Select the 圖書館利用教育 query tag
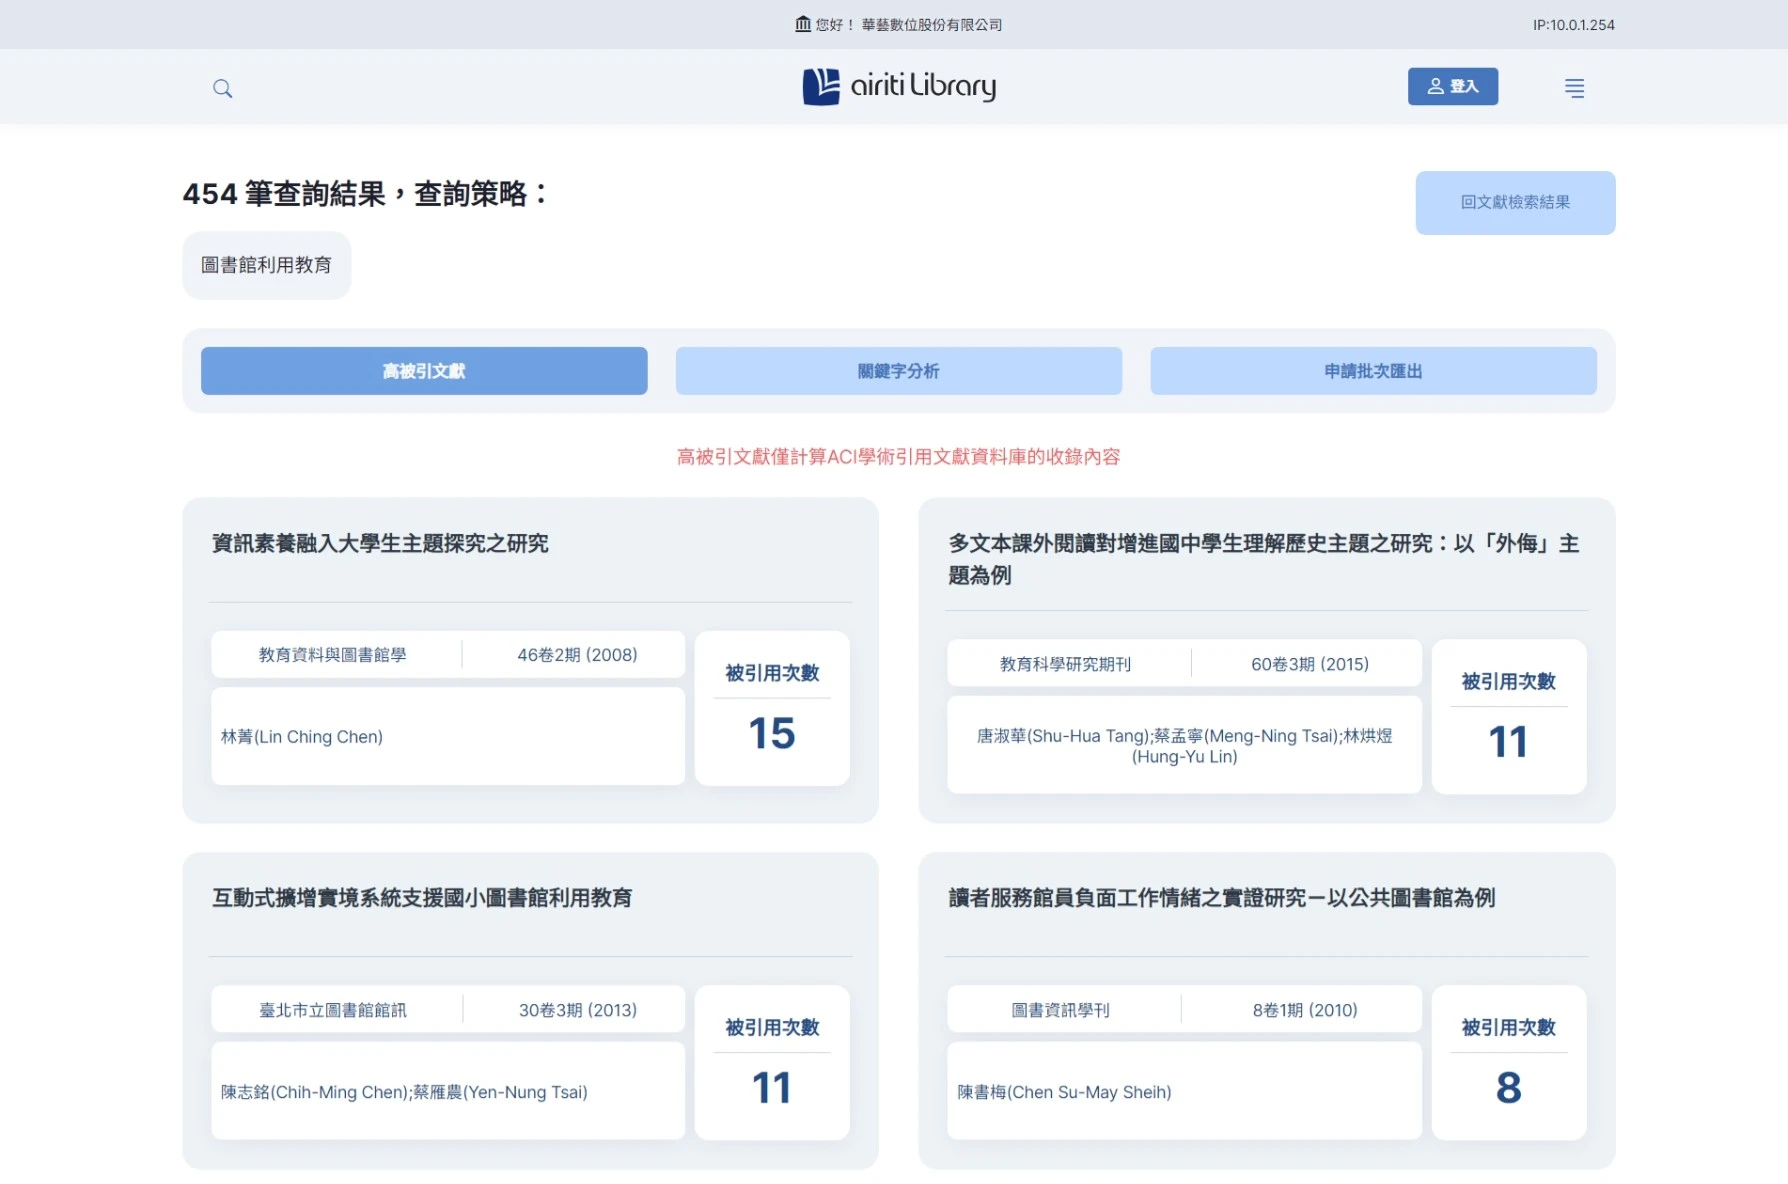This screenshot has height=1184, width=1788. [266, 265]
